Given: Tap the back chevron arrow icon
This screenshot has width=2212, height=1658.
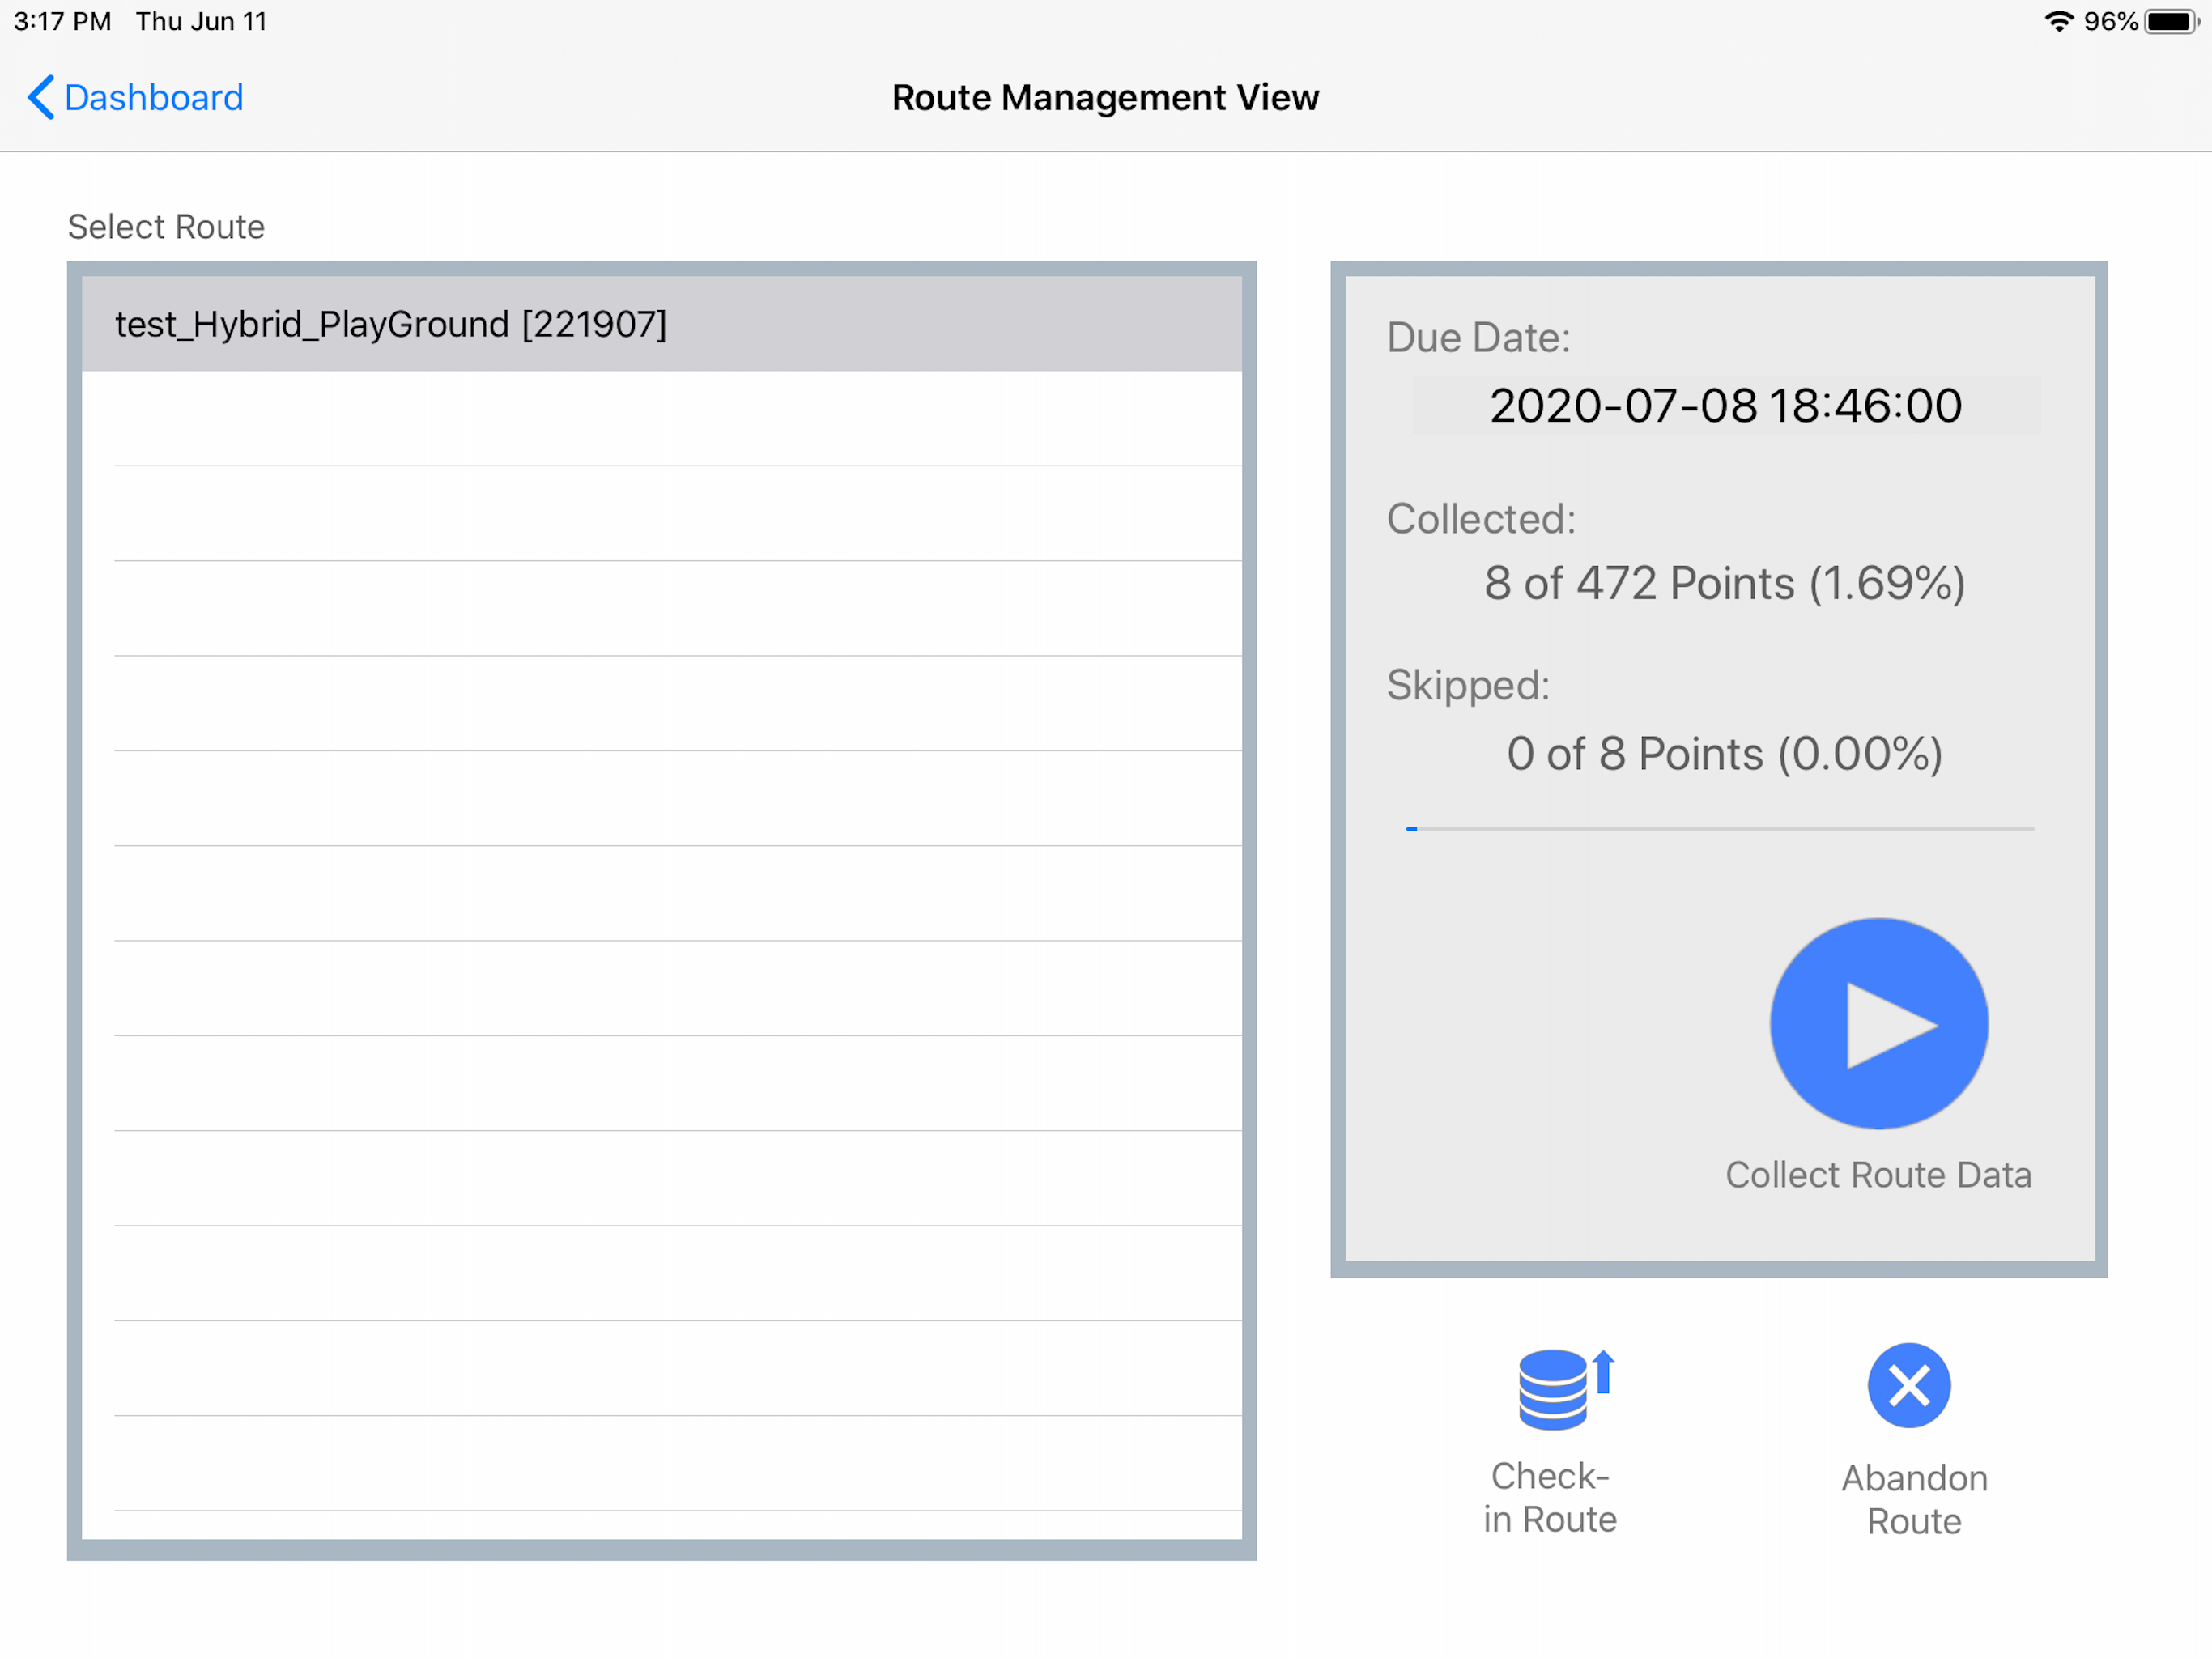Looking at the screenshot, I should [40, 97].
